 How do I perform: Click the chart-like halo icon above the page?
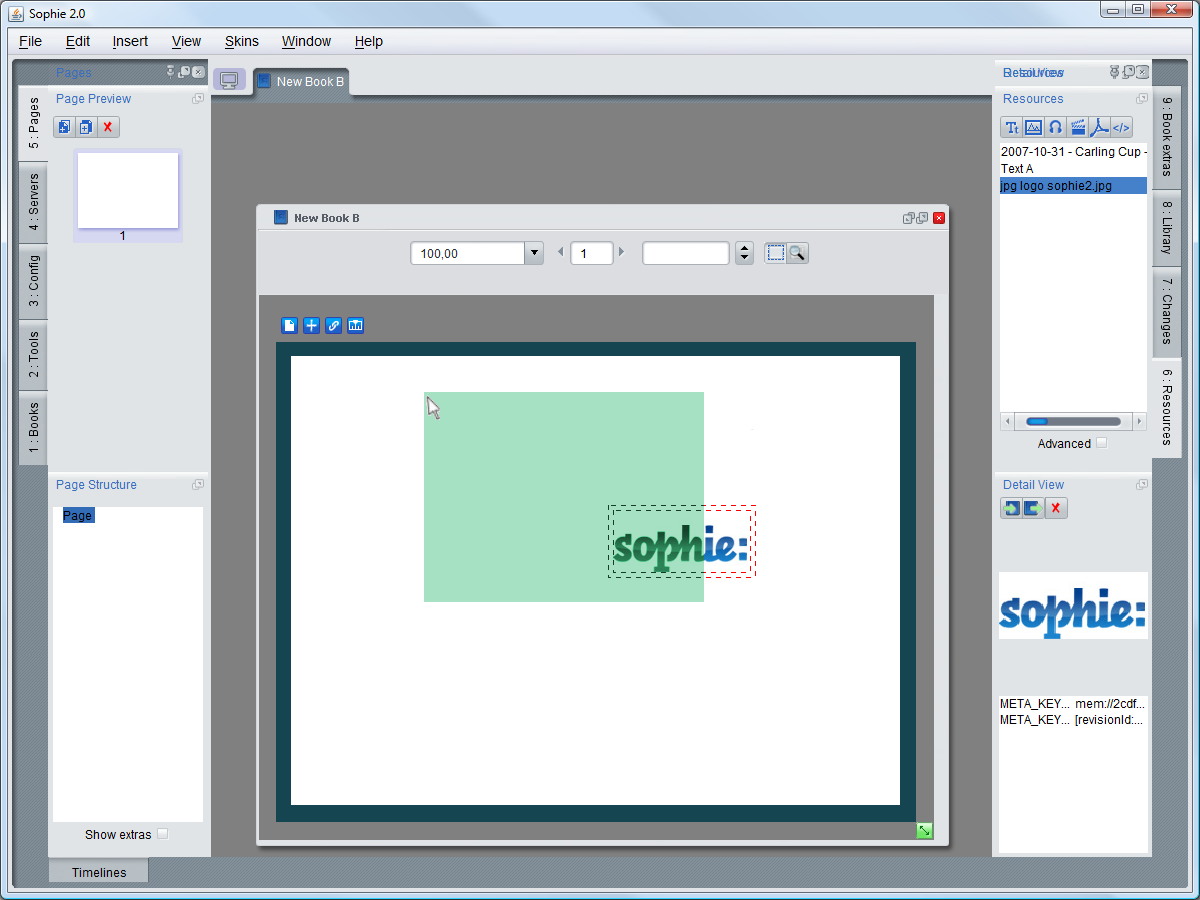tap(356, 325)
